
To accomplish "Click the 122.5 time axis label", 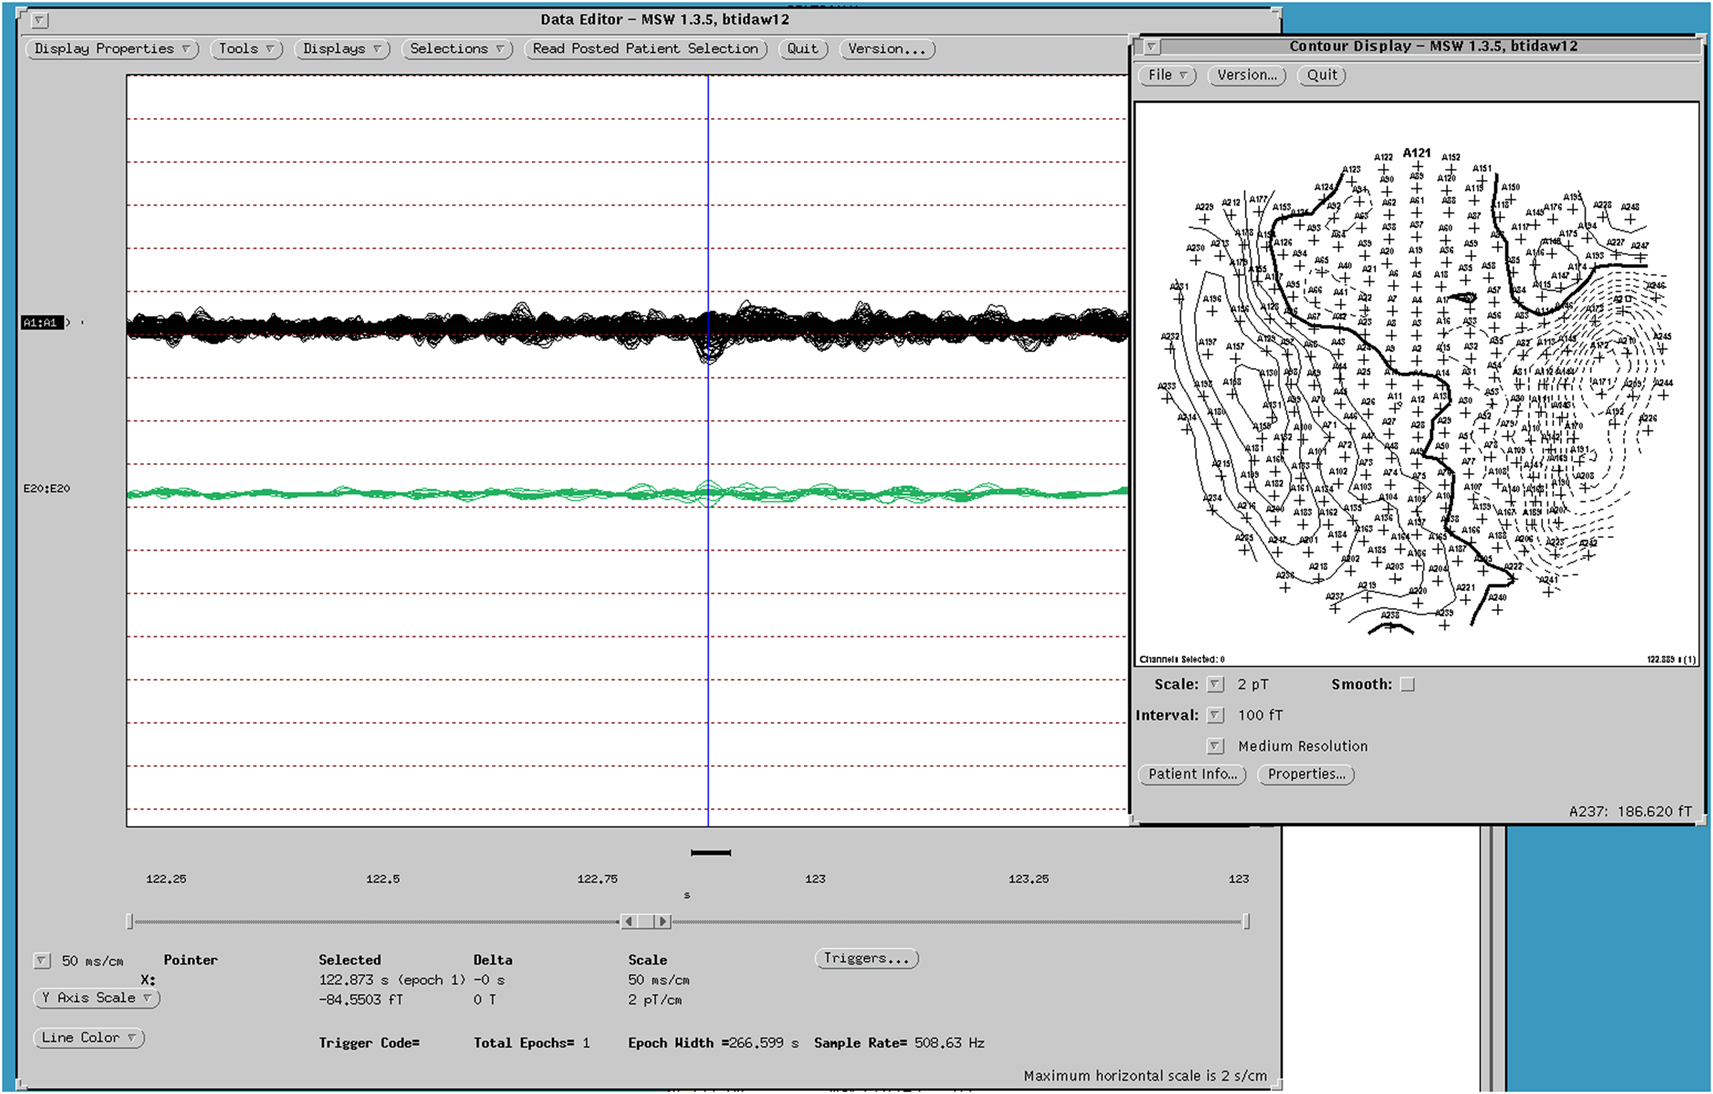I will tap(383, 879).
